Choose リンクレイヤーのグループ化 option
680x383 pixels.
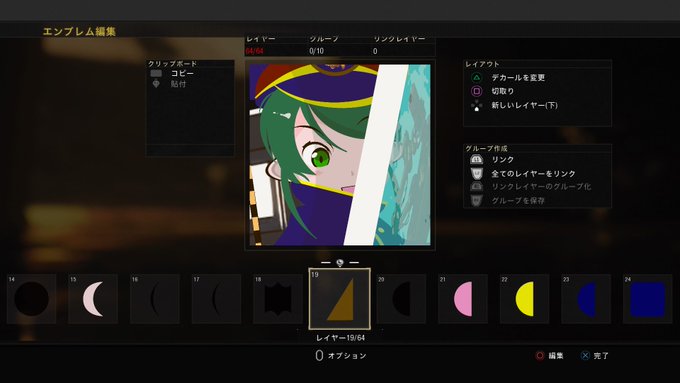click(x=541, y=187)
